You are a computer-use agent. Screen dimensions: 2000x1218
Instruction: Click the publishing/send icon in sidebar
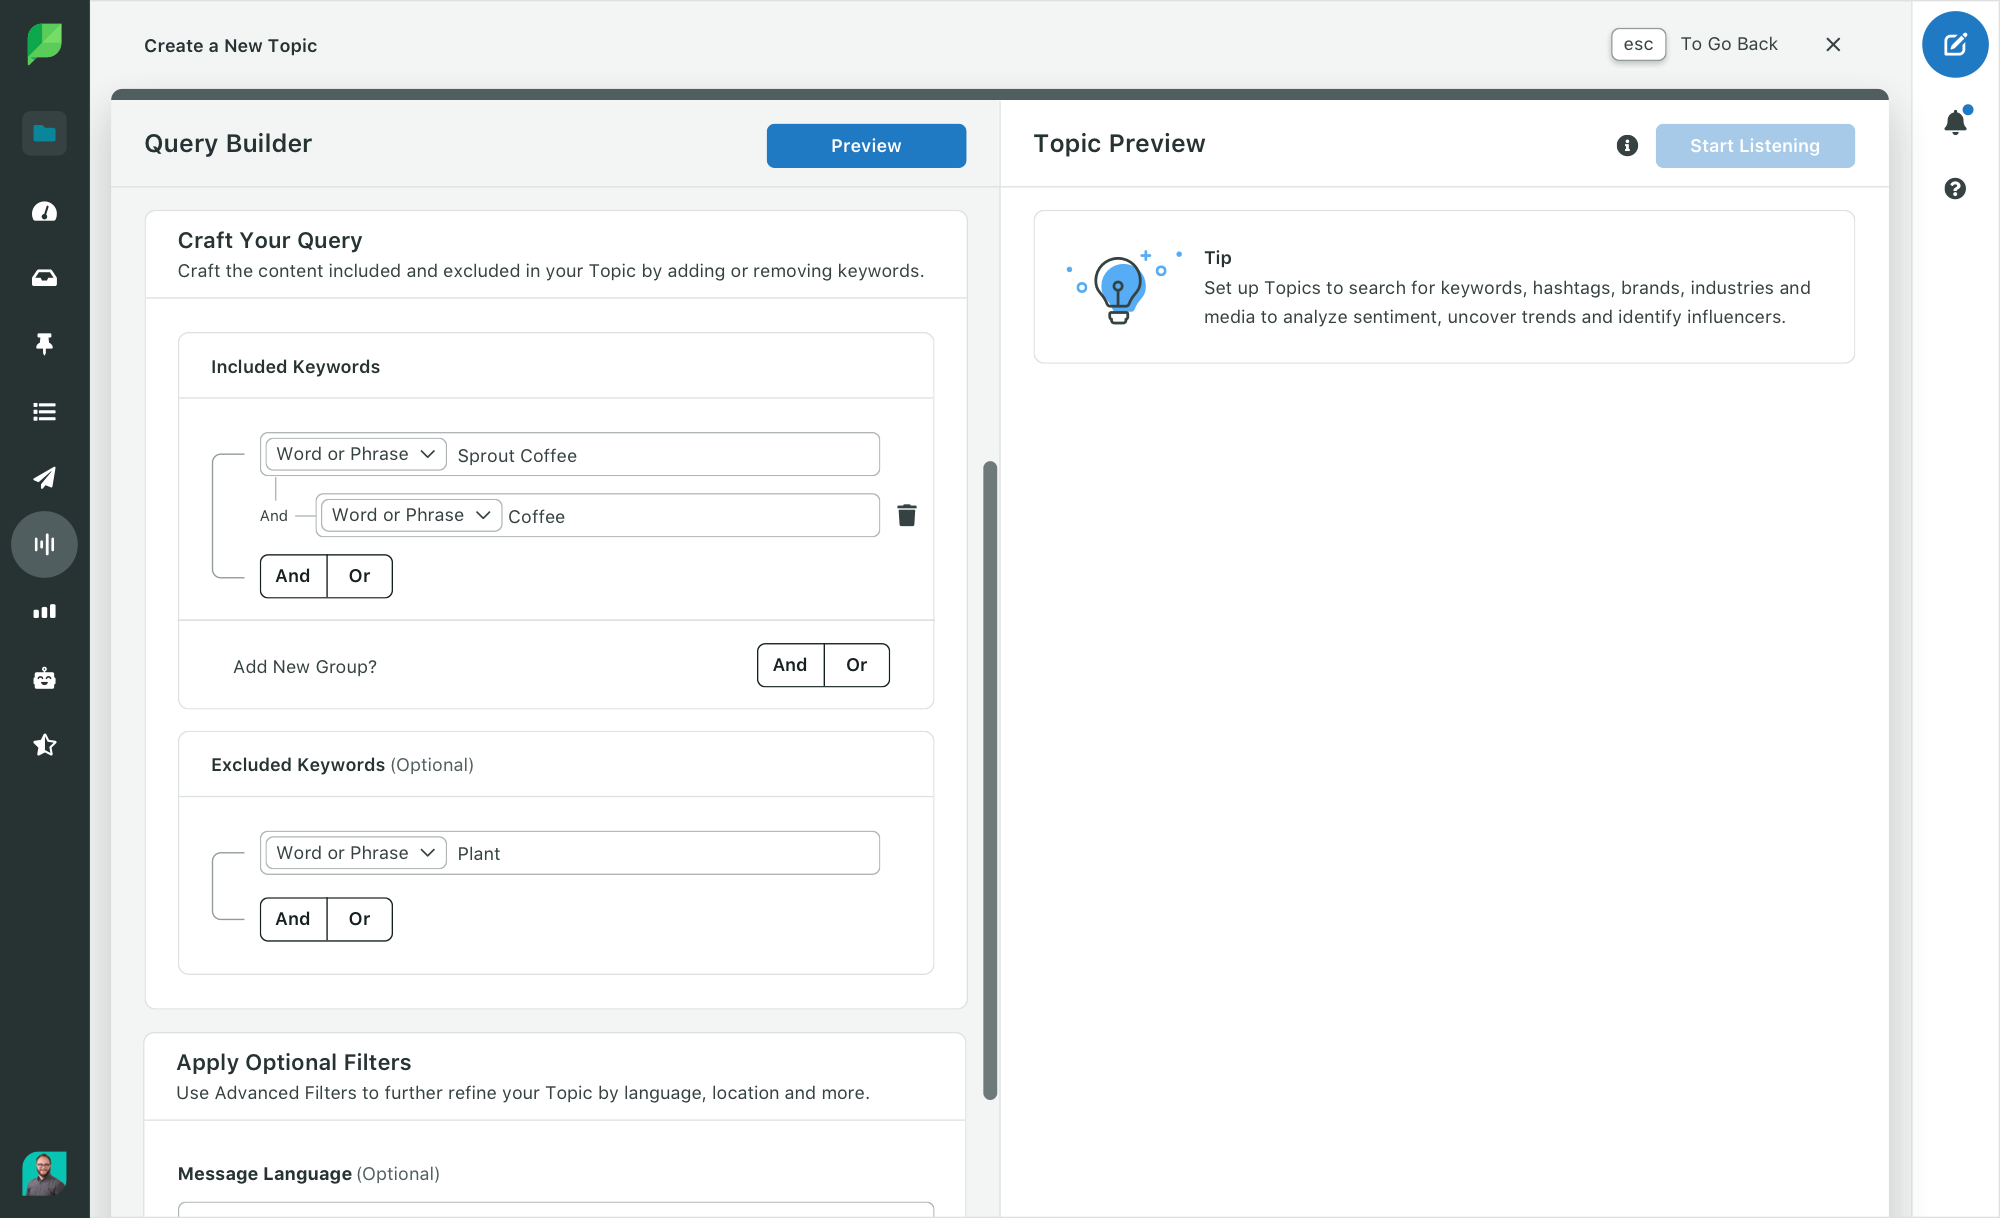pyautogui.click(x=44, y=477)
